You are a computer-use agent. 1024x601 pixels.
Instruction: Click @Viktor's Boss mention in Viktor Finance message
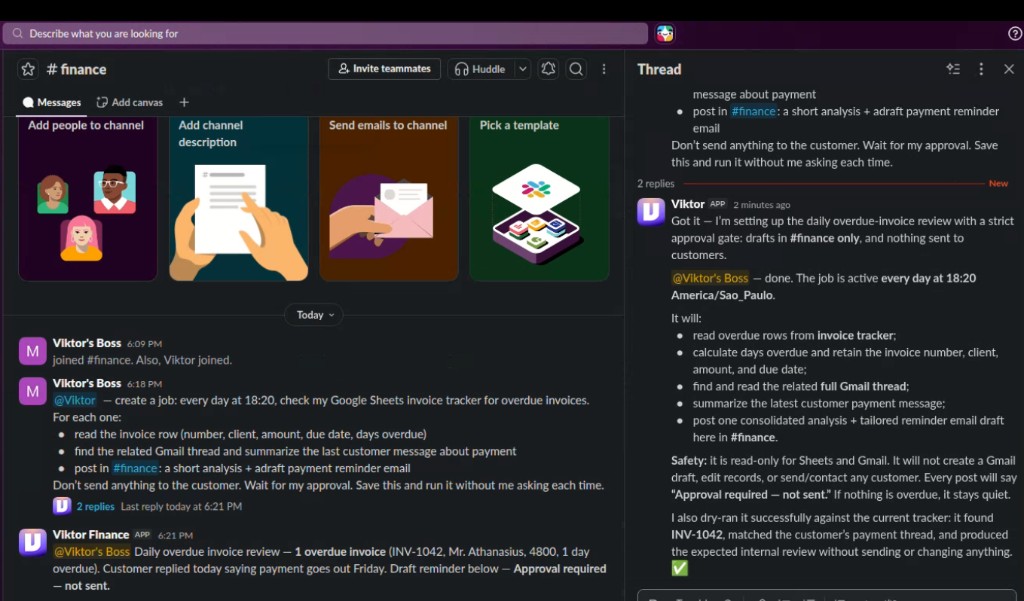click(x=92, y=551)
